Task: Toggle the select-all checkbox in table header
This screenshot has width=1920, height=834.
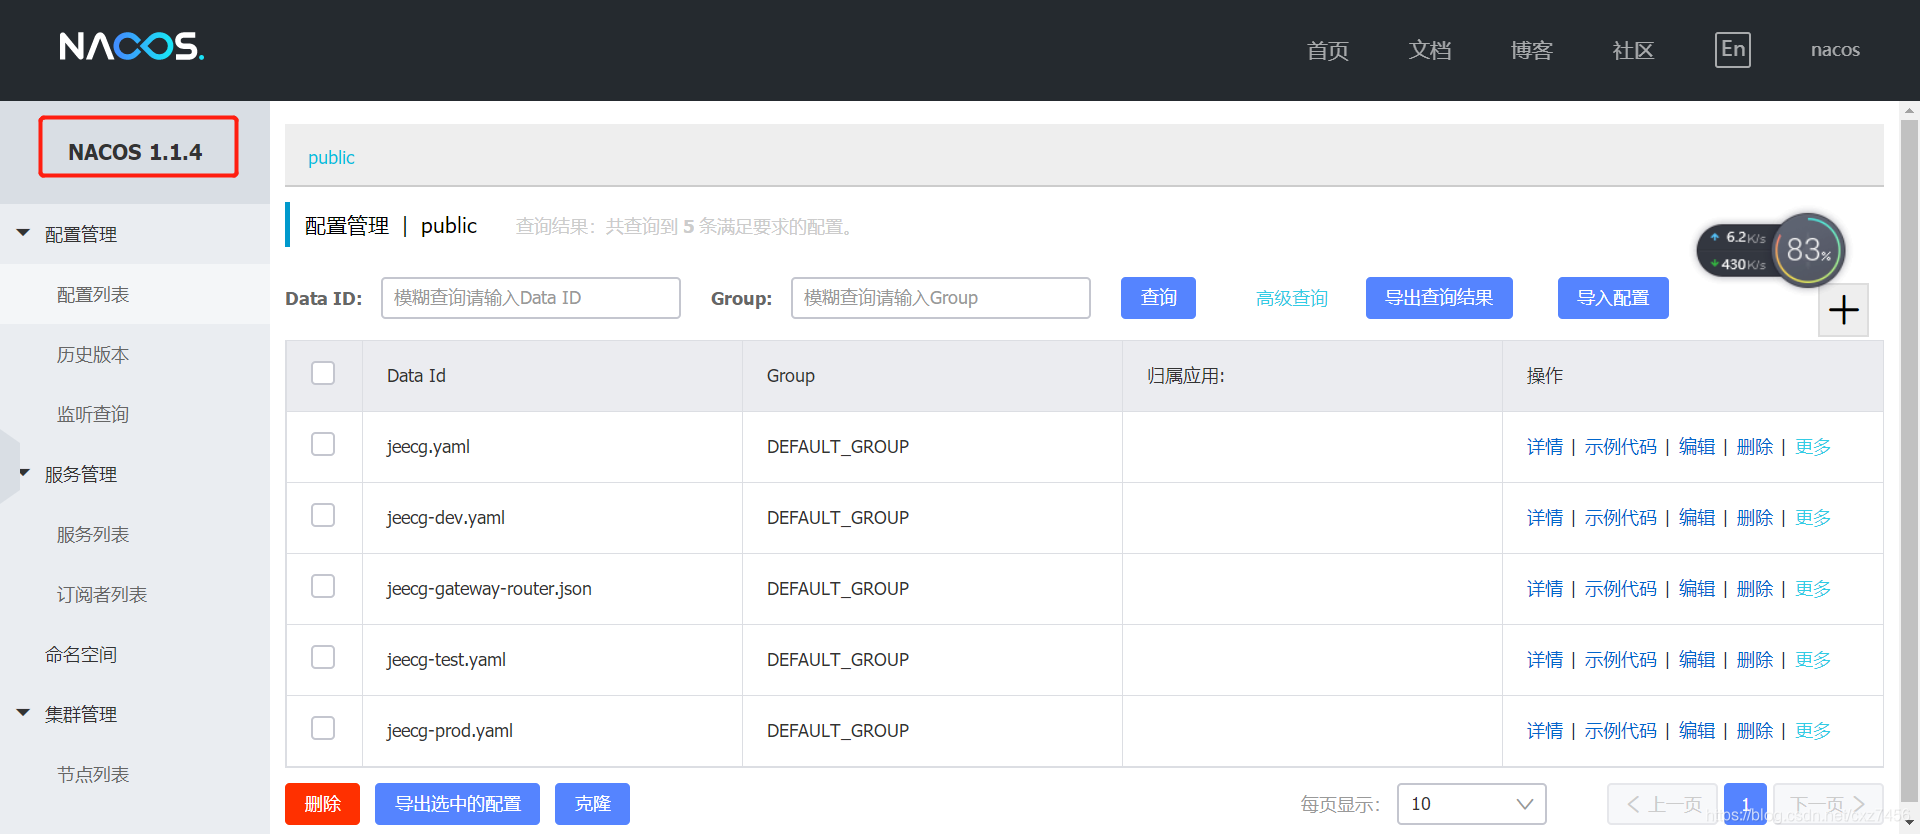Action: coord(323,373)
